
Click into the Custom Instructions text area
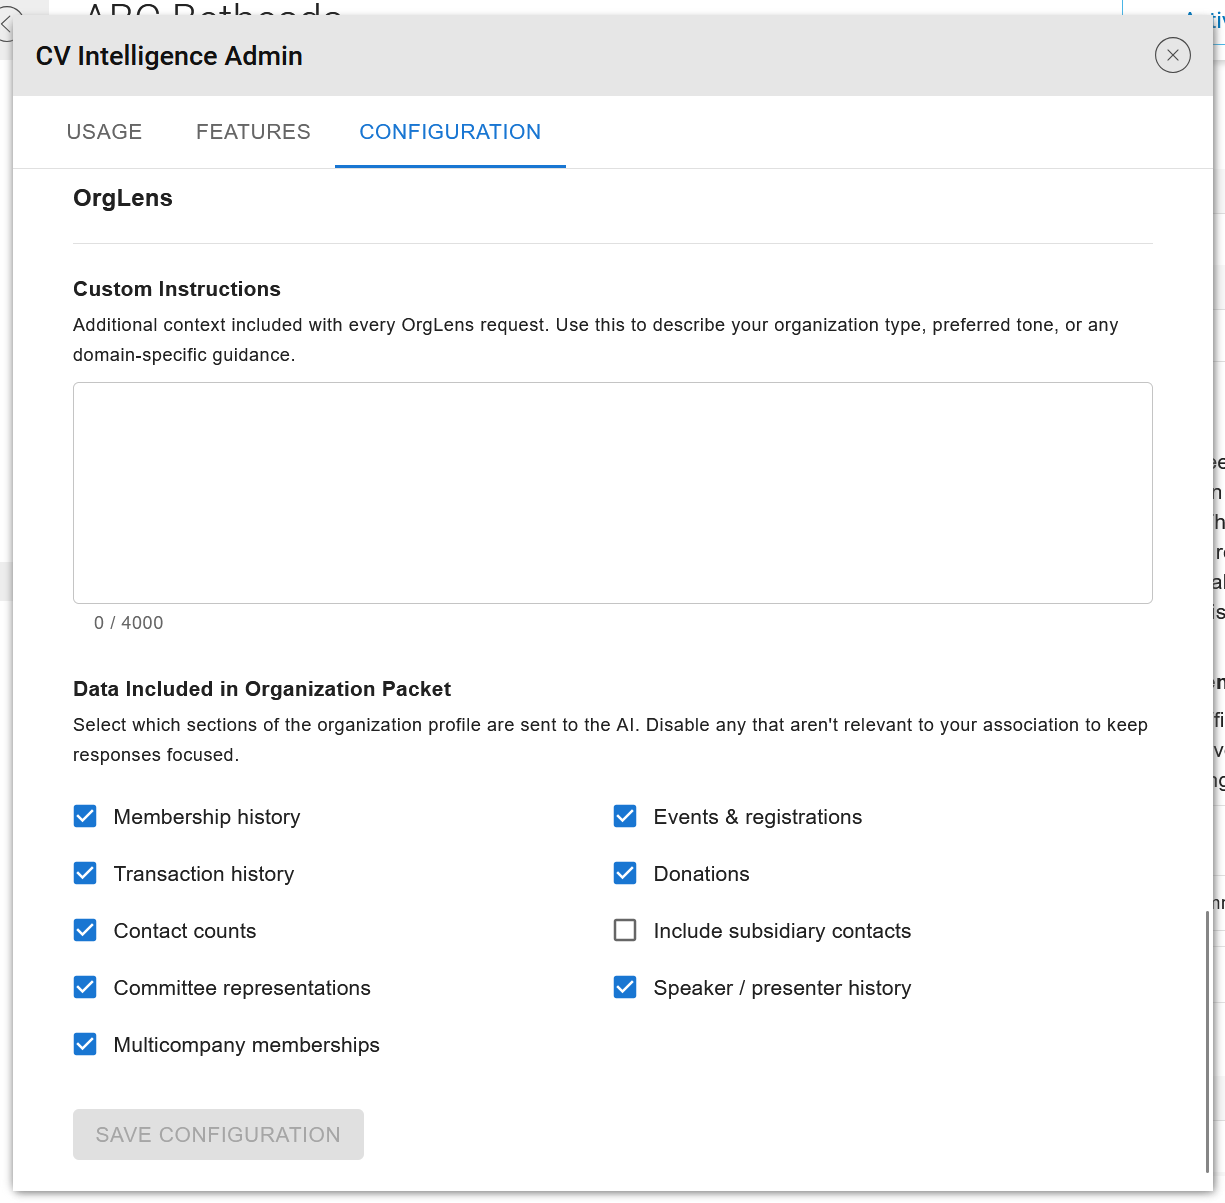(613, 493)
